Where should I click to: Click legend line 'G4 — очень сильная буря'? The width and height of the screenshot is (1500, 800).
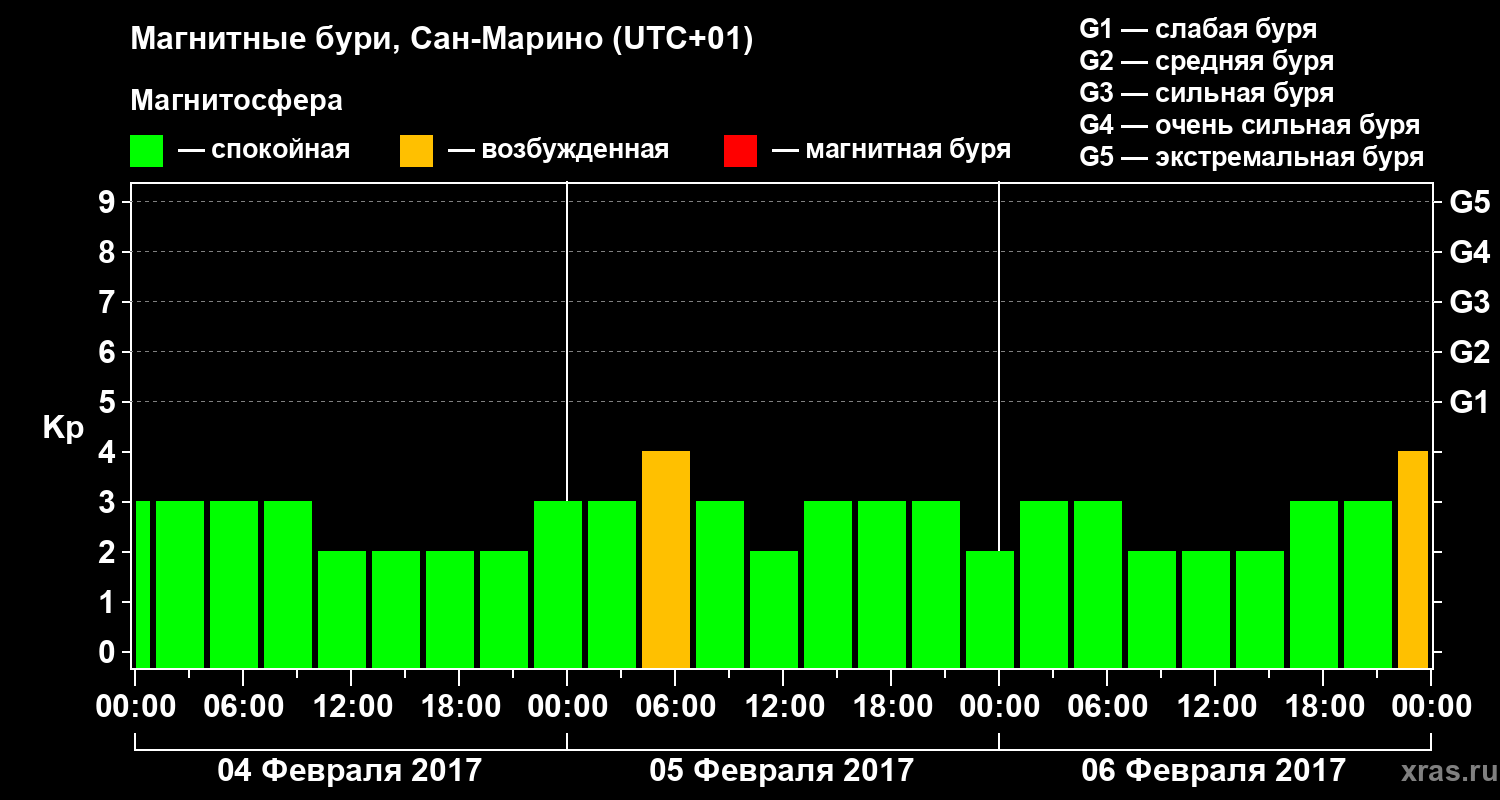(x=1250, y=125)
